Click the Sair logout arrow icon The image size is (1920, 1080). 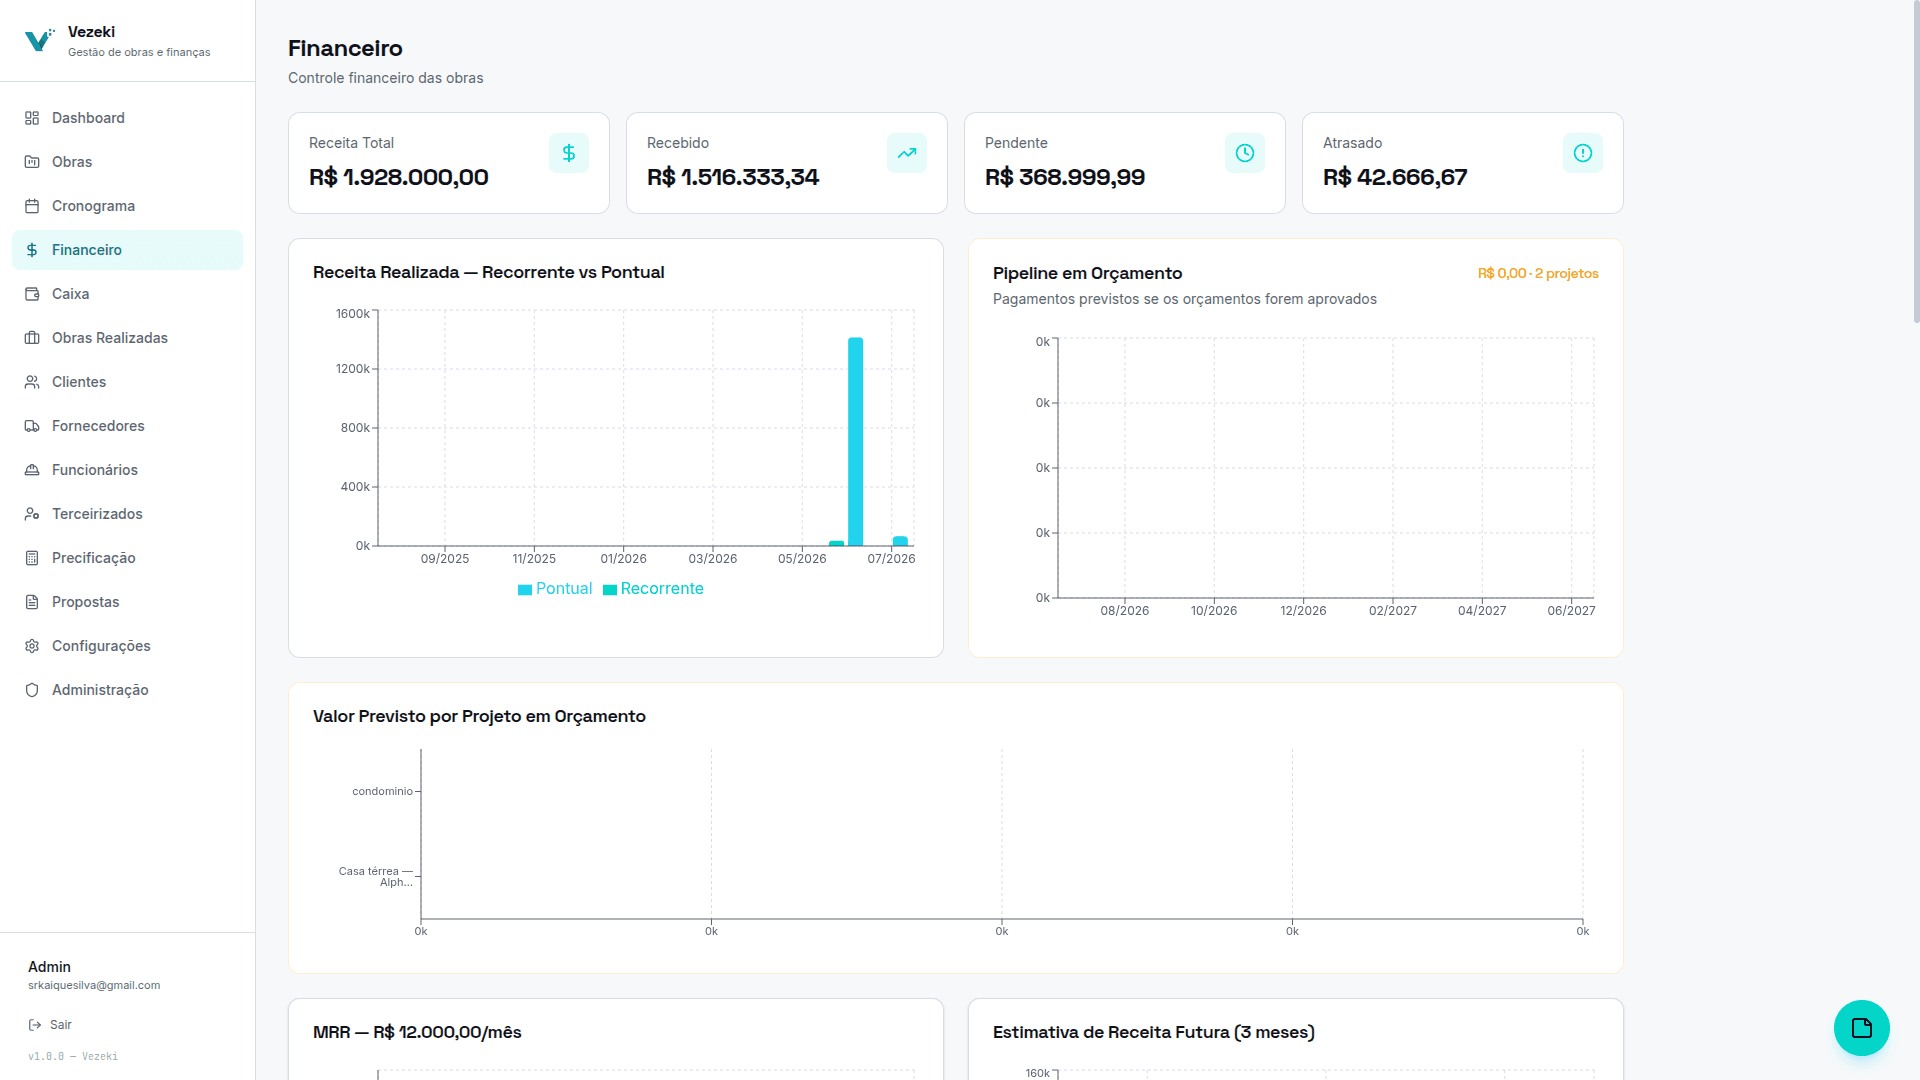35,1025
